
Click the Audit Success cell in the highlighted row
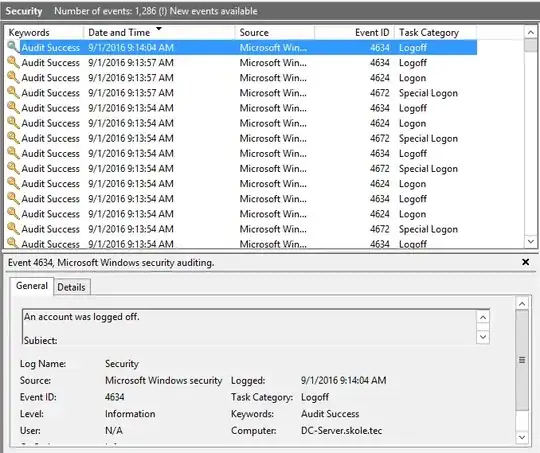tap(51, 48)
